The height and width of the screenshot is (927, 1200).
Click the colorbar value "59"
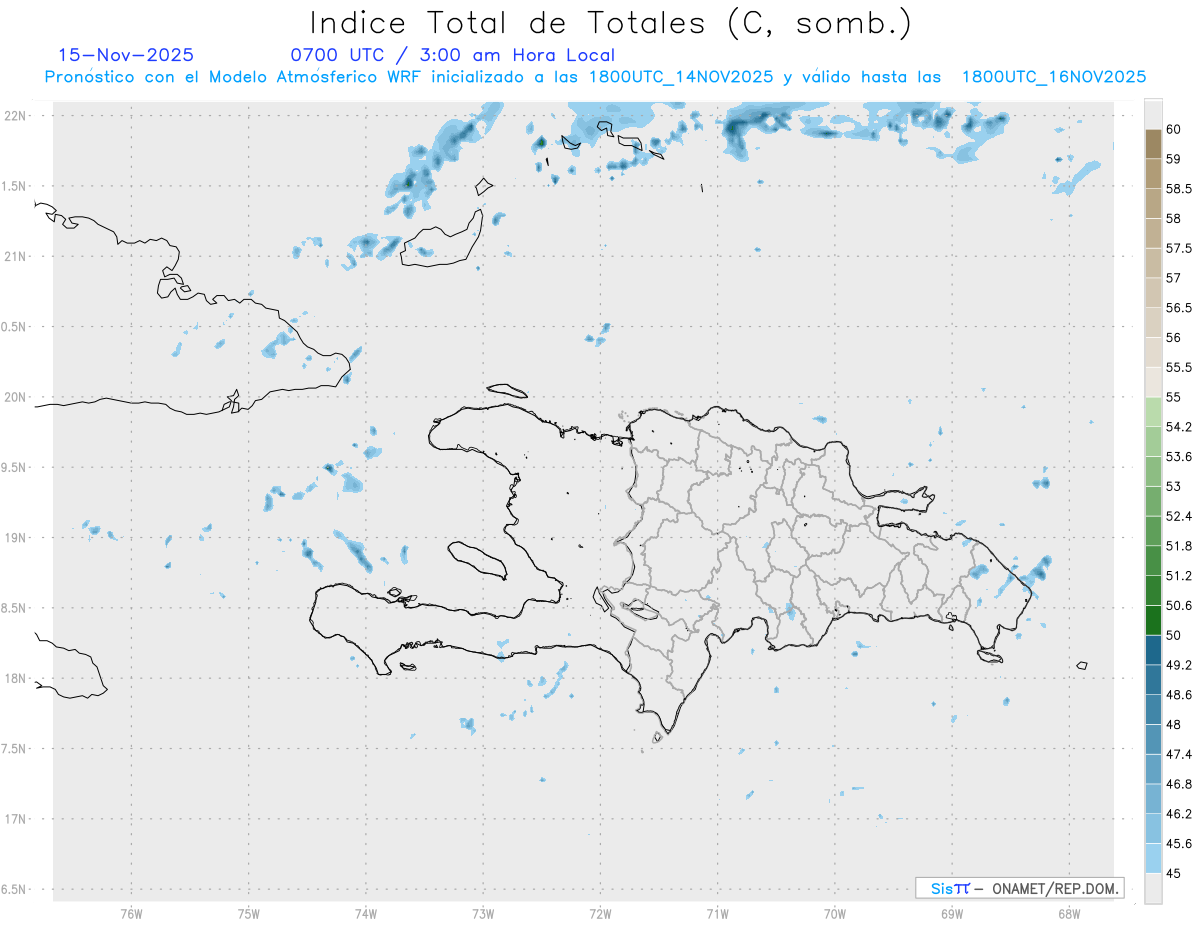coord(1174,159)
